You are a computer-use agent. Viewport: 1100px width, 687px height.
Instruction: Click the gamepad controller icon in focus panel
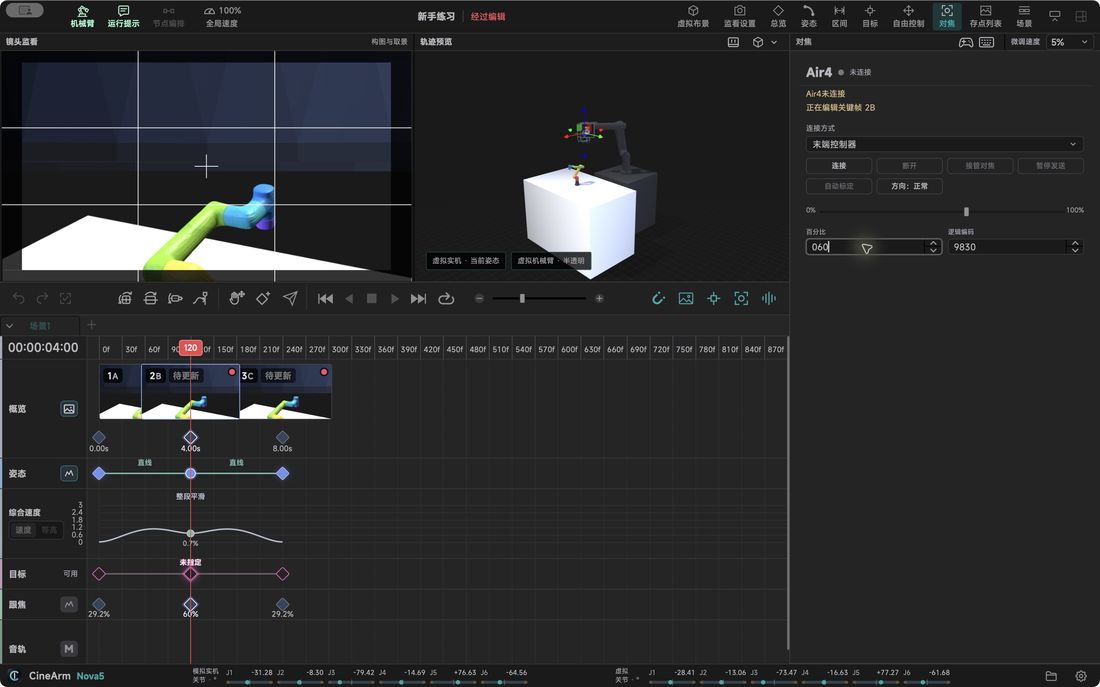coord(966,42)
